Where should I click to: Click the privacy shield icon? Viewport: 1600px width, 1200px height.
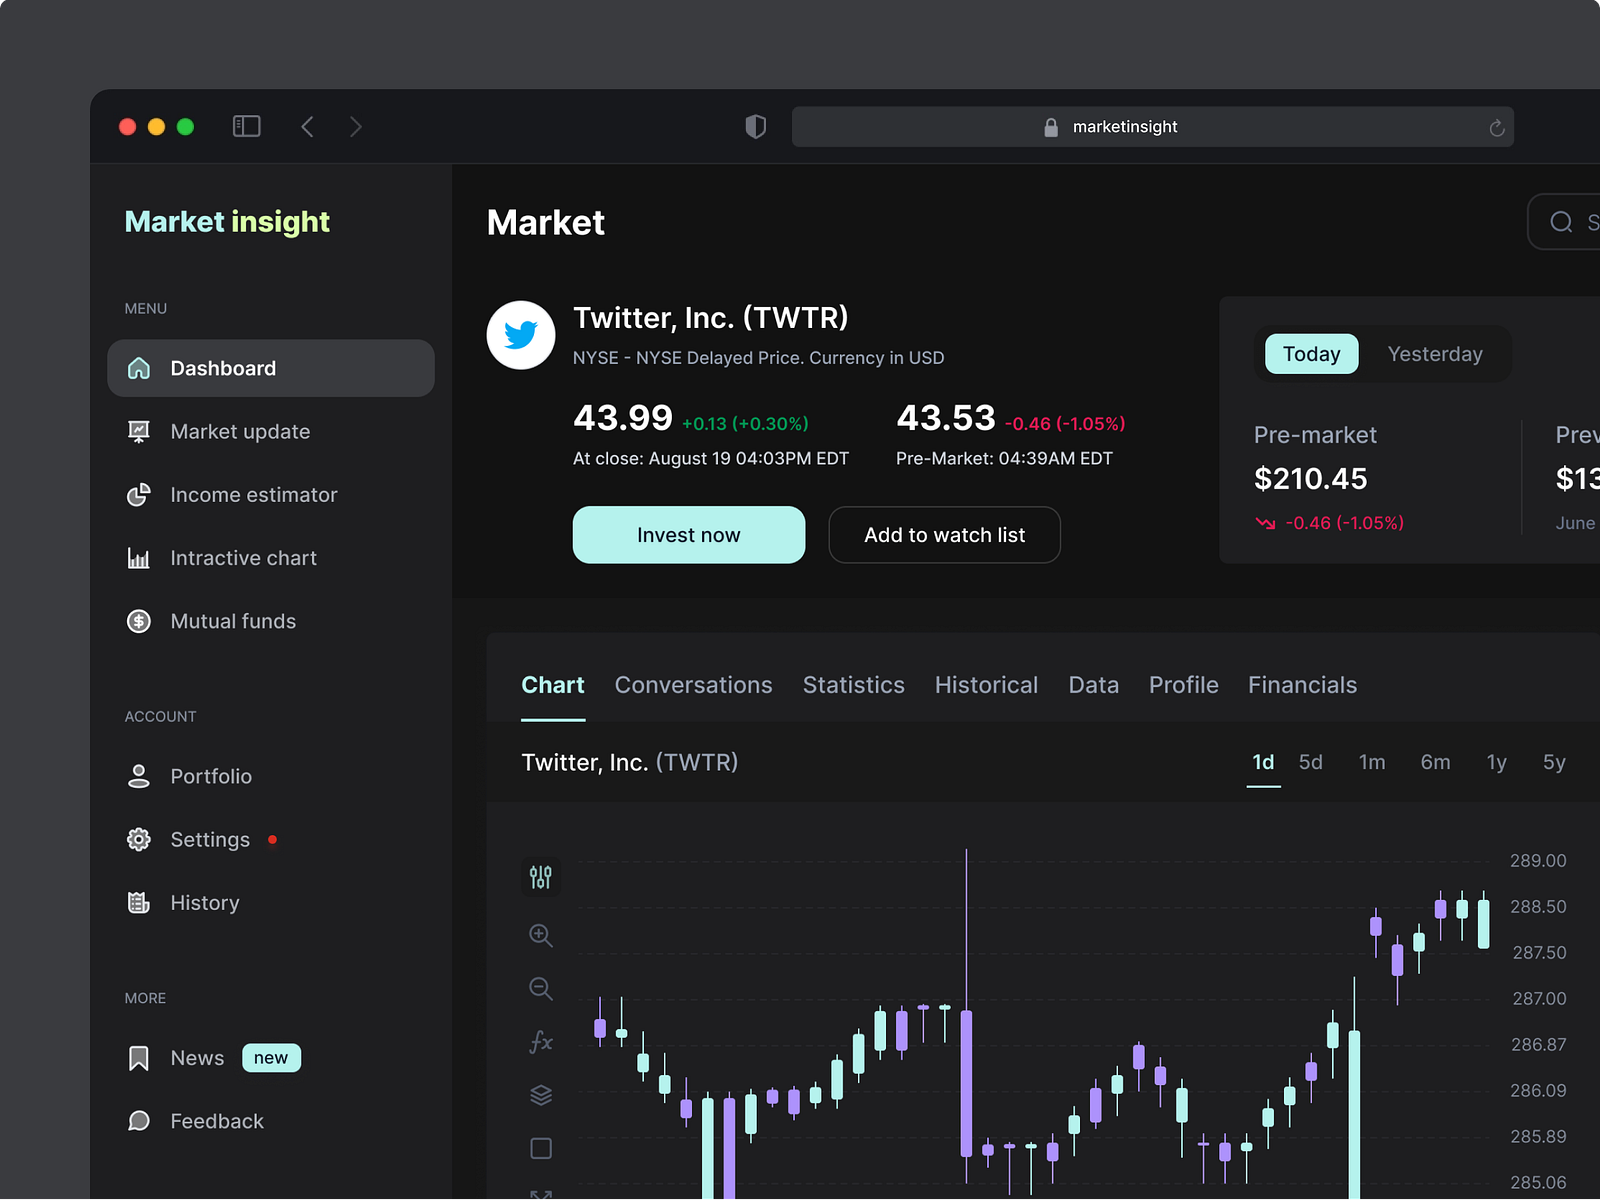click(x=756, y=126)
